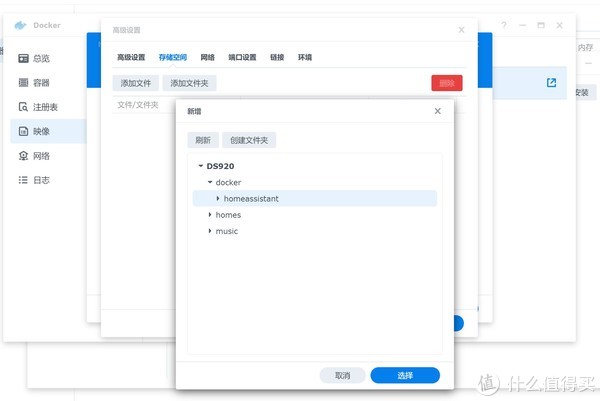Viewport: 600px width, 401px height.
Task: Select the homeassistant folder
Action: point(315,198)
